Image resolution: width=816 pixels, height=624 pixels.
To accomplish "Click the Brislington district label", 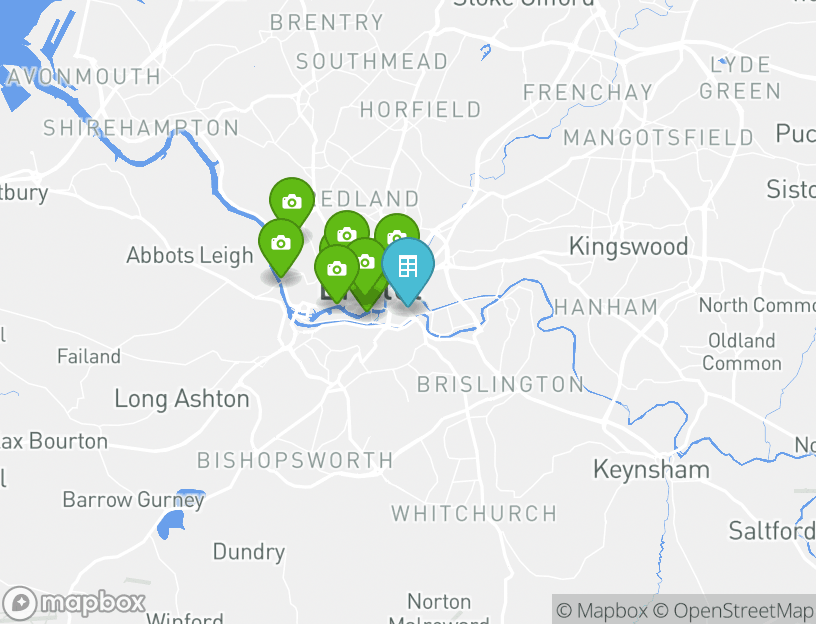I will pos(501,385).
